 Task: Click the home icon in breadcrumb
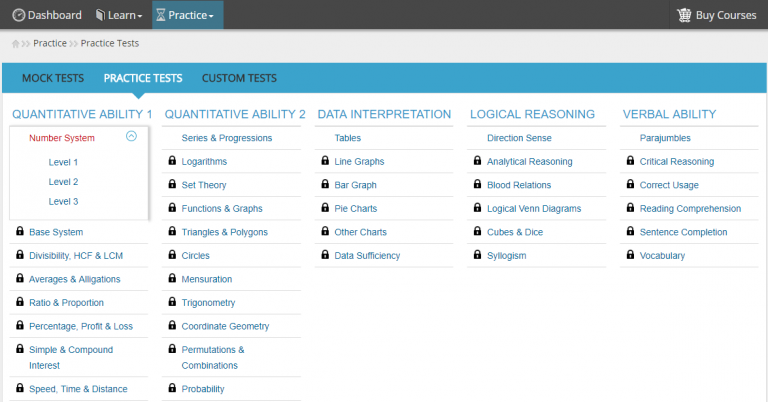coord(16,44)
